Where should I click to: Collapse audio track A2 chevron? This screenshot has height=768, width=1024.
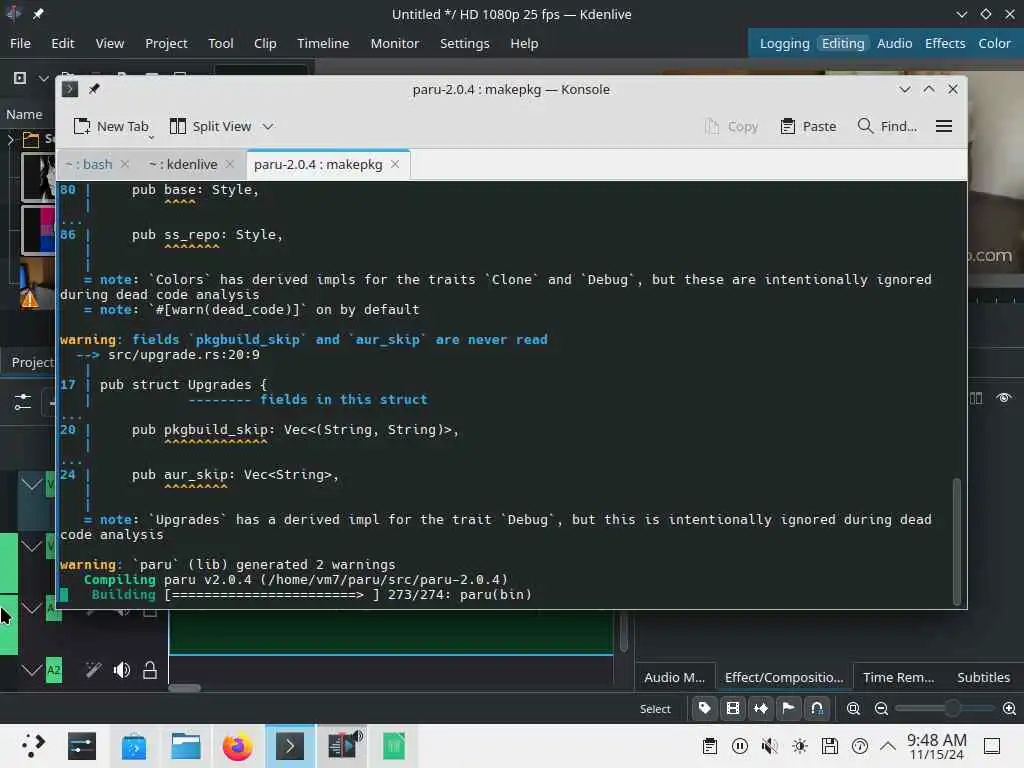click(31, 670)
